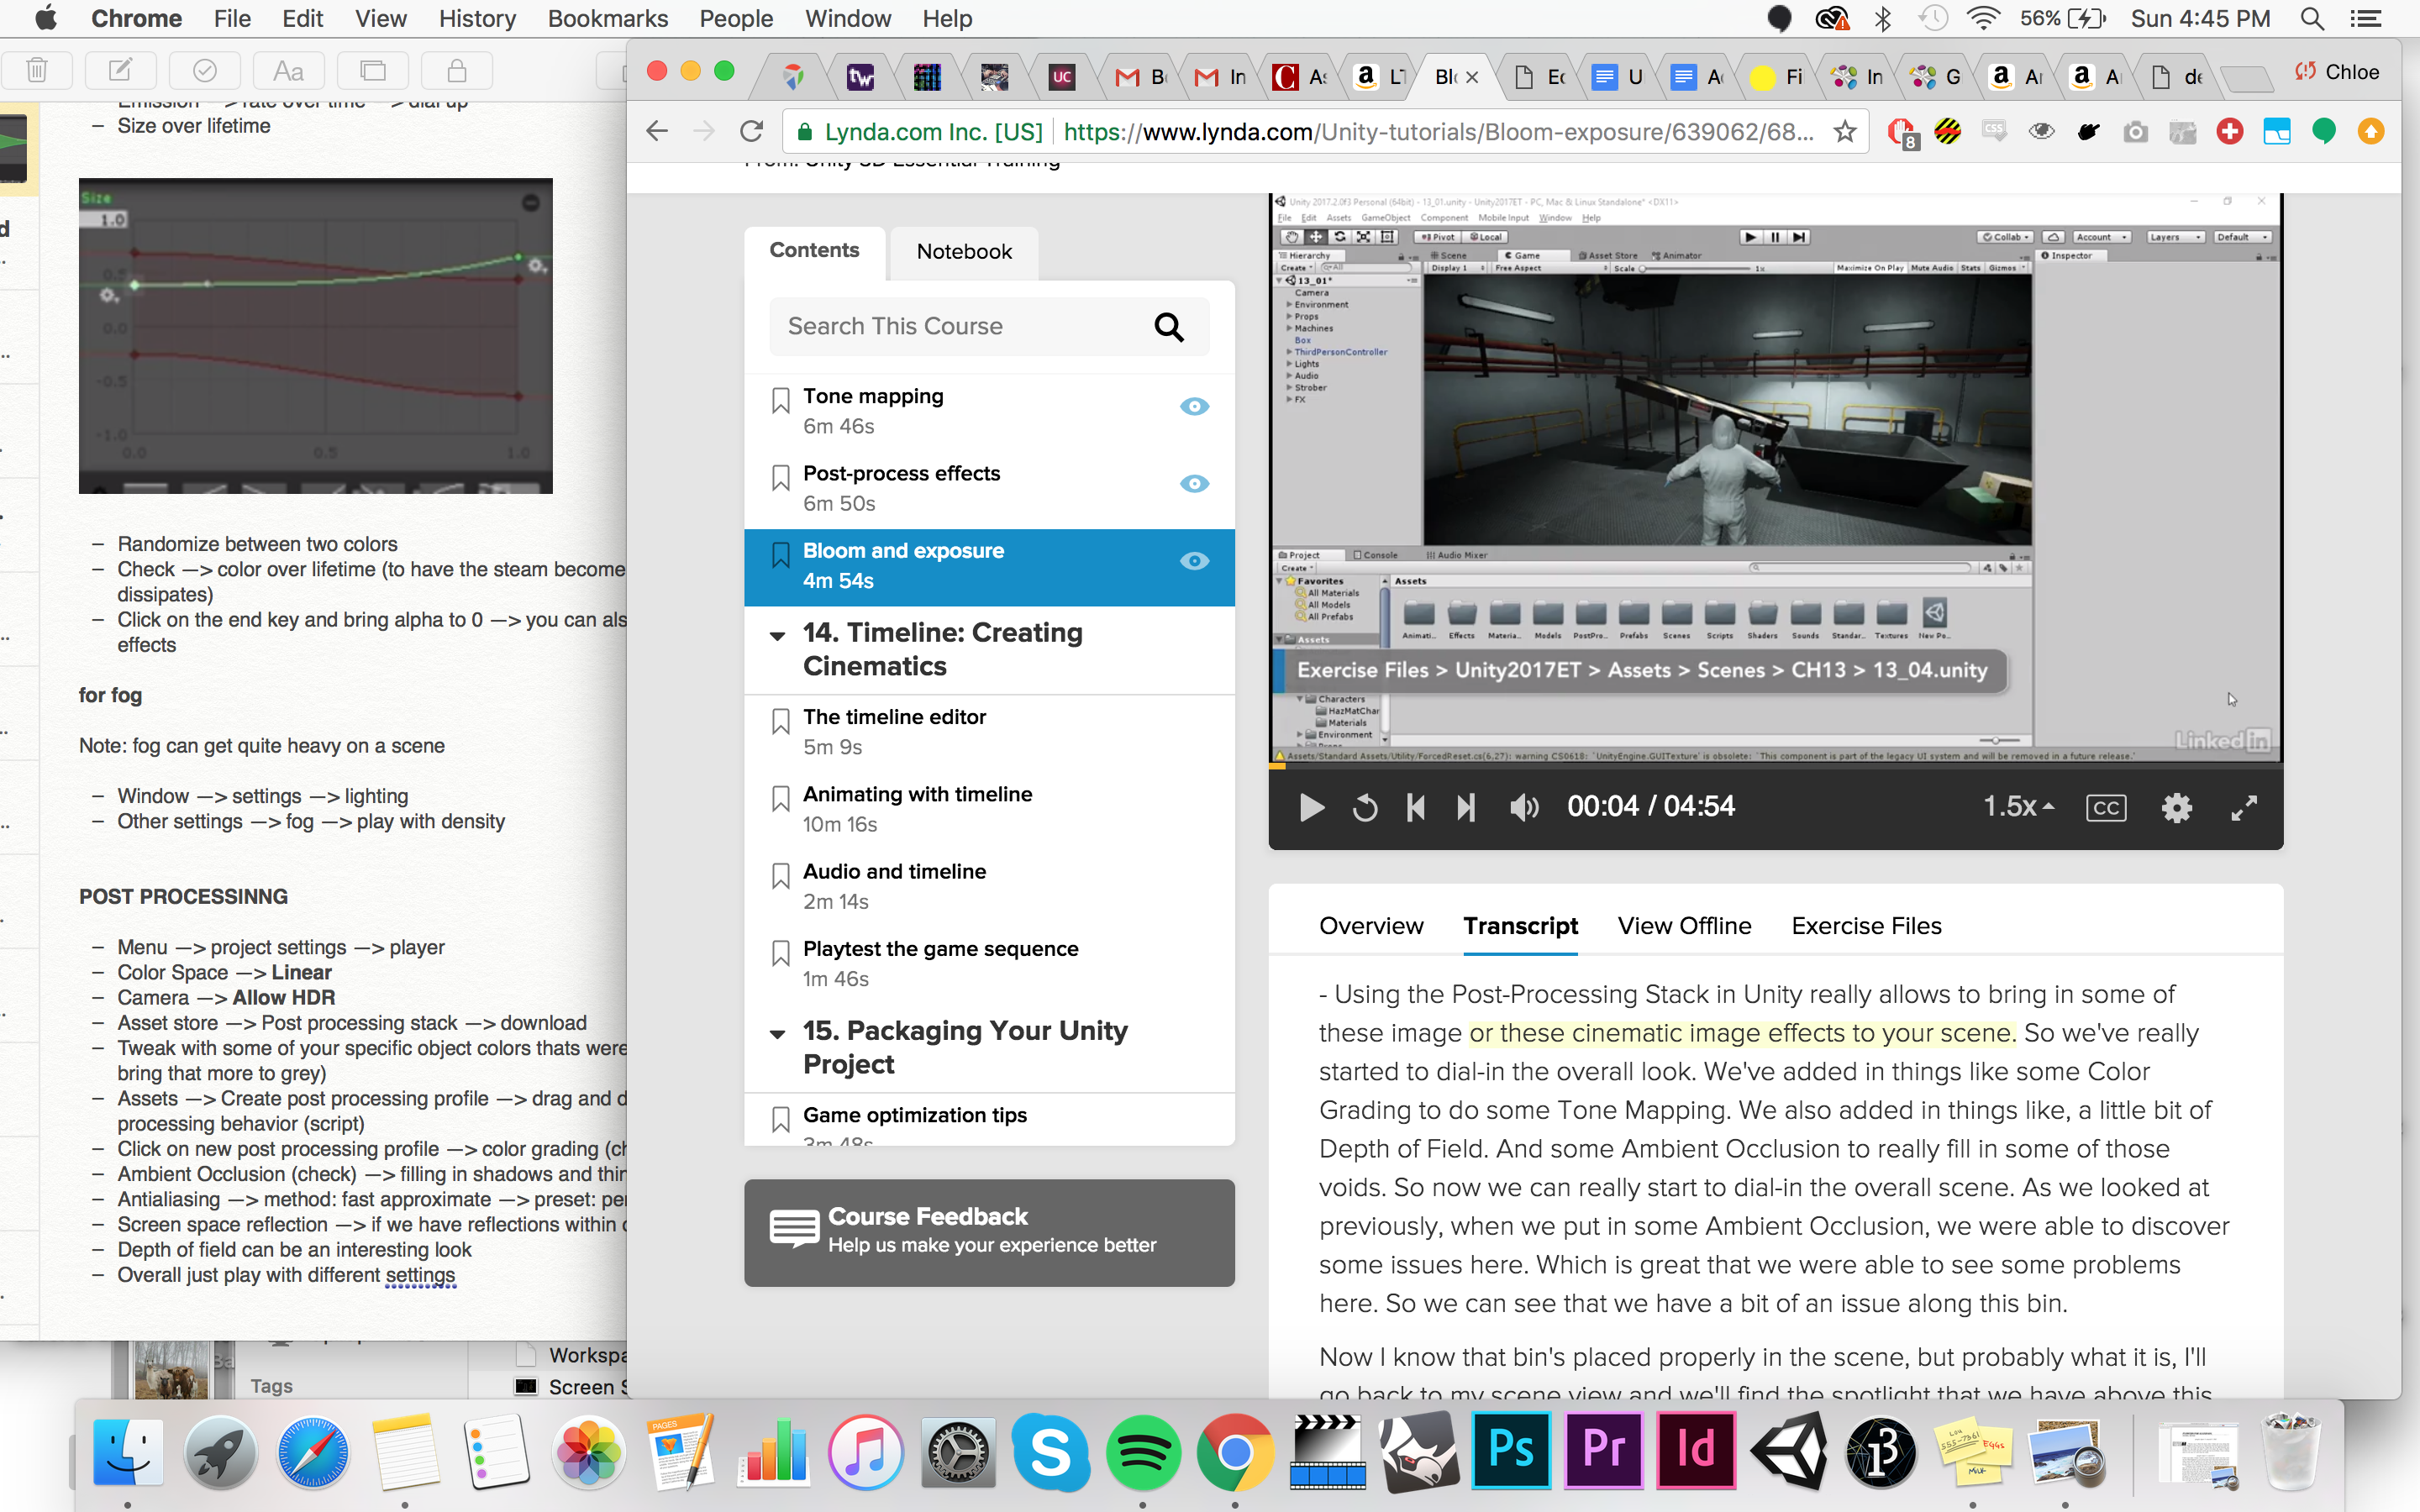Open Playtest the game sequence video
This screenshot has height=1512, width=2420.
(x=940, y=949)
